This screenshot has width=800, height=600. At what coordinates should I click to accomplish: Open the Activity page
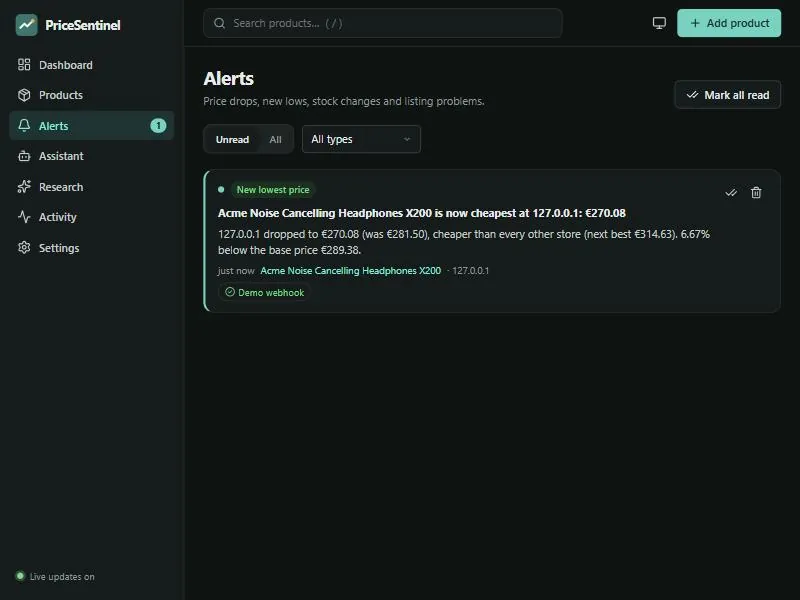click(x=92, y=217)
